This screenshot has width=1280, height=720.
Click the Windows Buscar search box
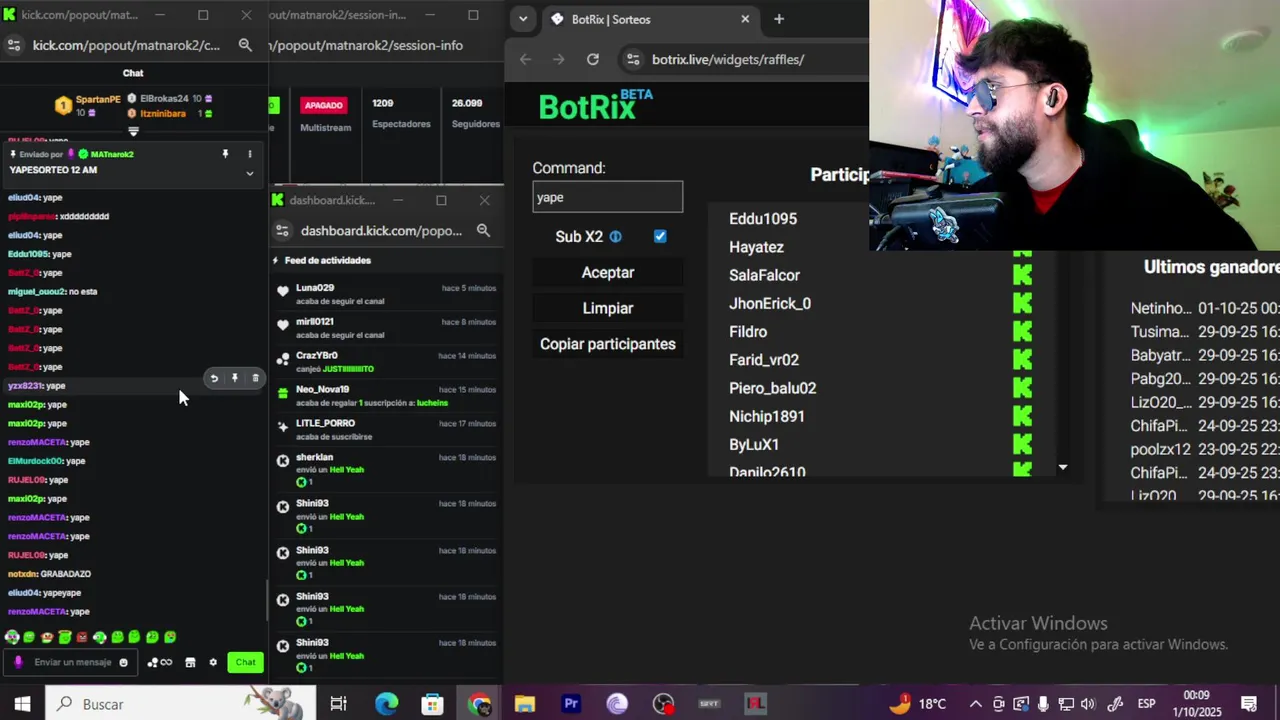(x=180, y=704)
